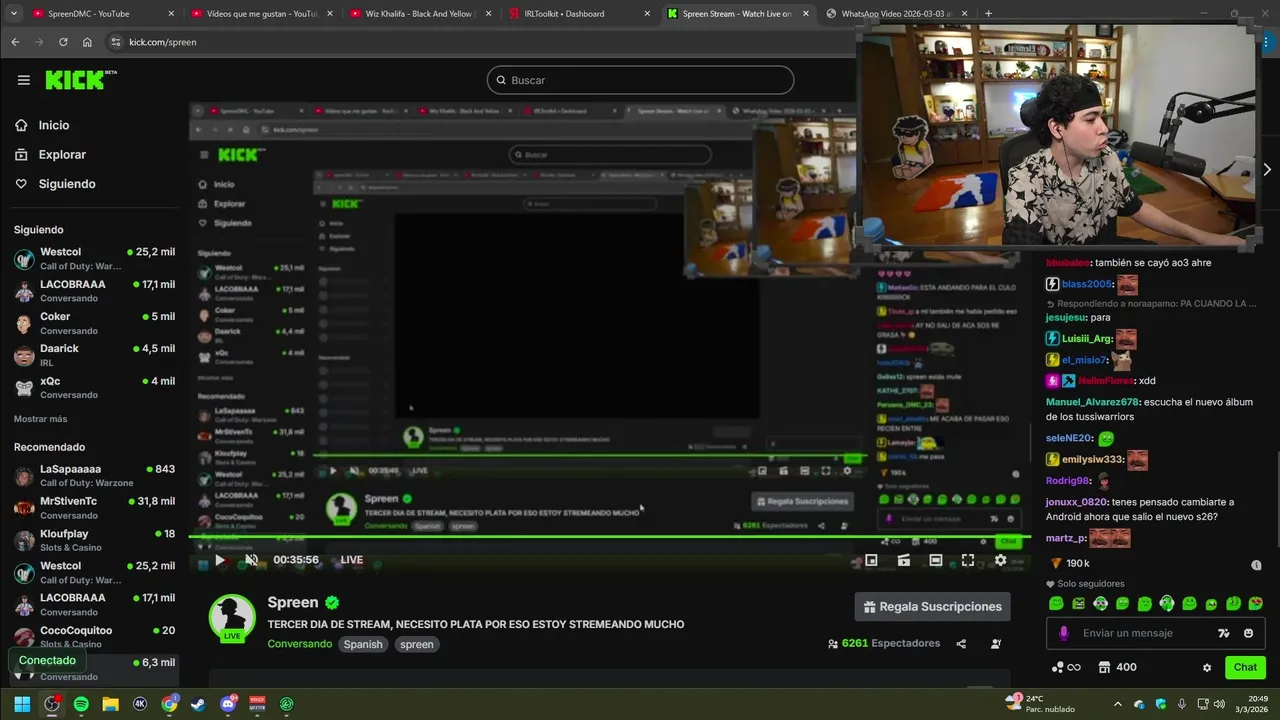Open Westcol channel under Siguiendo

tap(94, 259)
